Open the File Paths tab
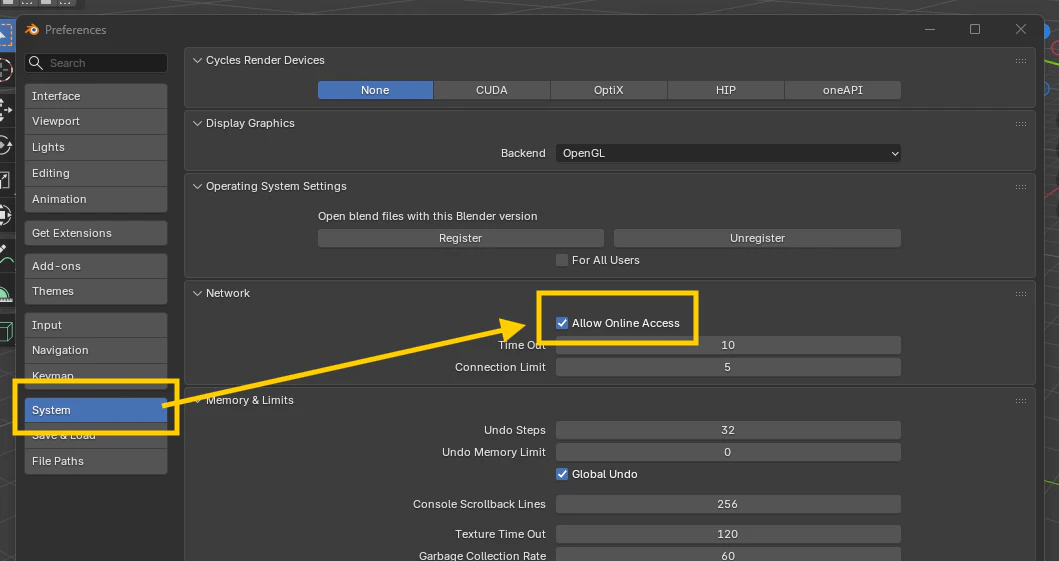 [x=96, y=461]
